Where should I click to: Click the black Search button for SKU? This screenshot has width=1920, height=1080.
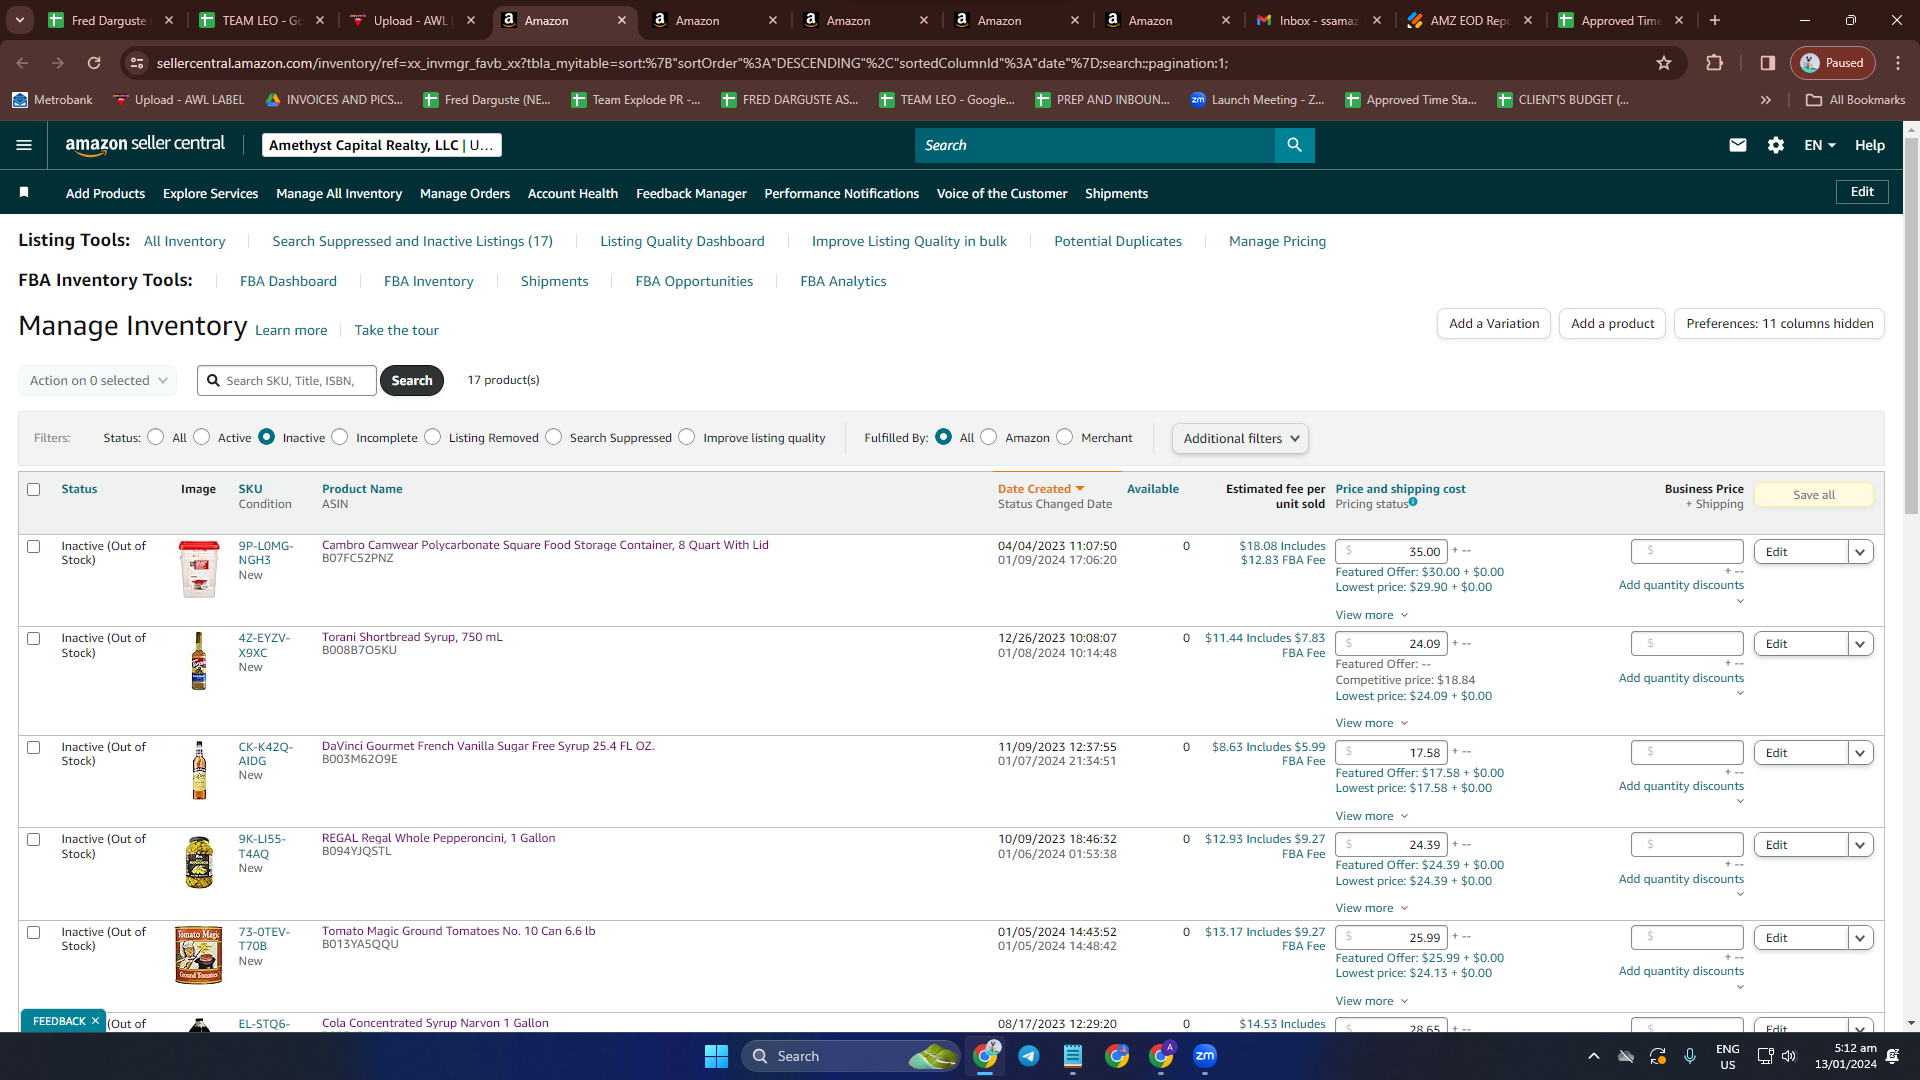412,381
